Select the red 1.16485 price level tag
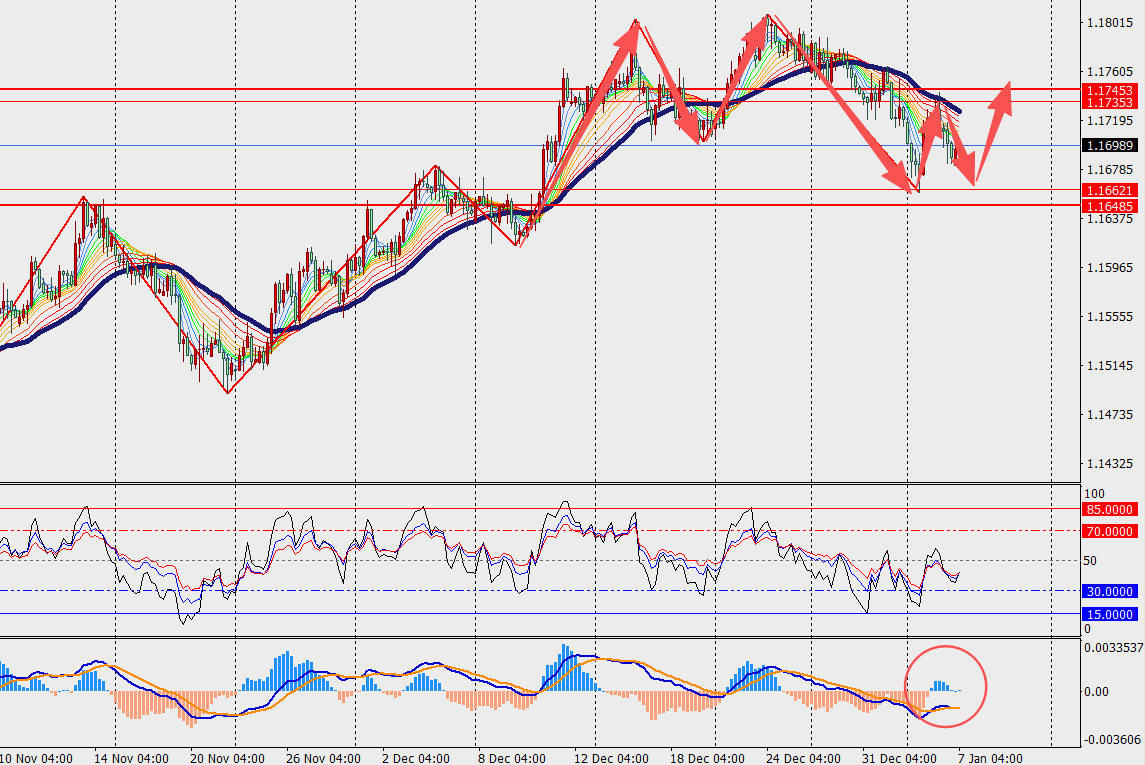 1108,206
